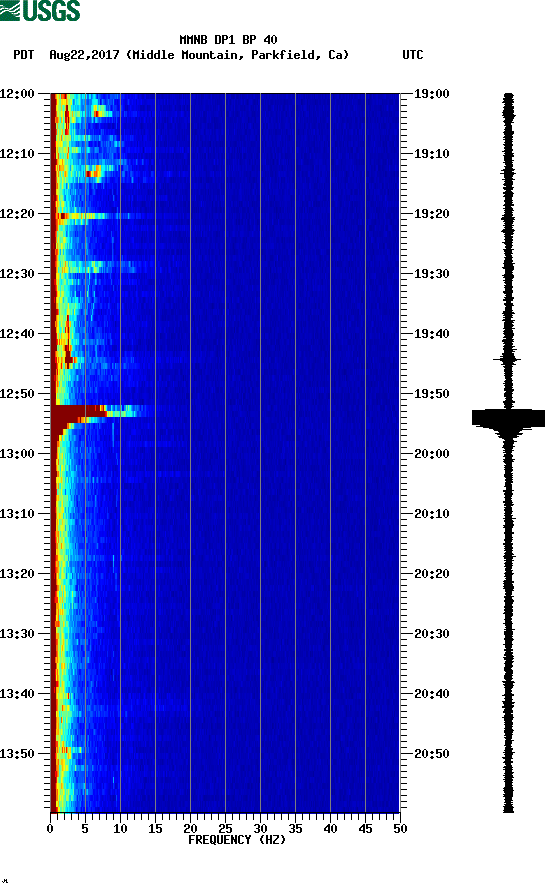Click the 45 Hz frequency axis label
Screen dimensions: 552x892
coord(365,829)
